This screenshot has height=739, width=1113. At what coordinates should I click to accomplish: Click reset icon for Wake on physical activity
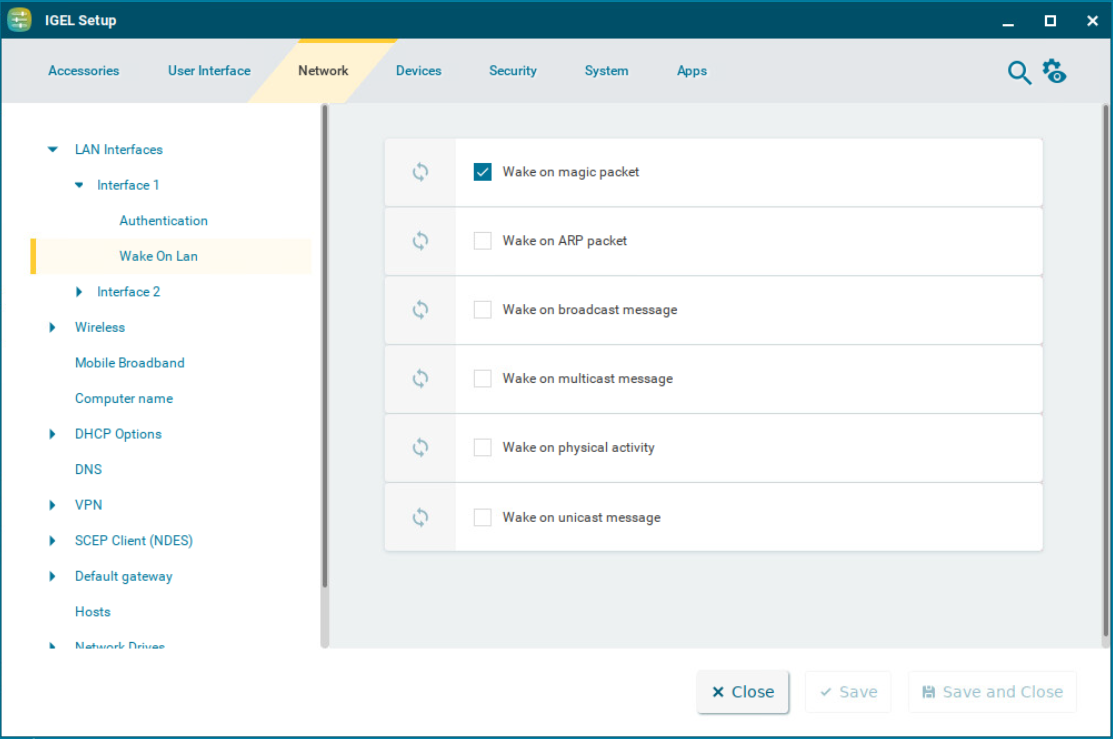coord(420,448)
